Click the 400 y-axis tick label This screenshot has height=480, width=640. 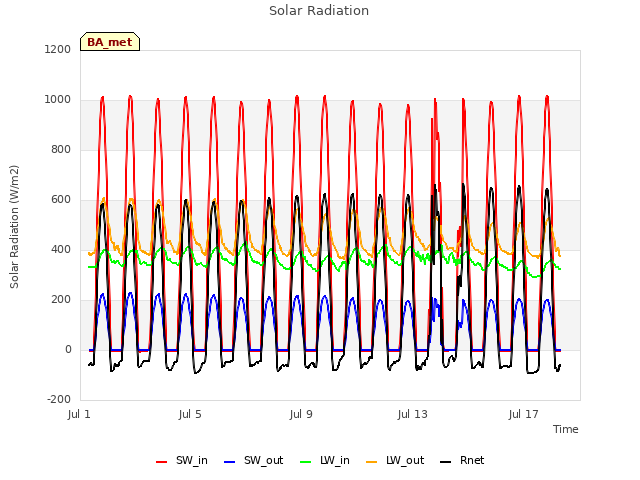click(61, 249)
